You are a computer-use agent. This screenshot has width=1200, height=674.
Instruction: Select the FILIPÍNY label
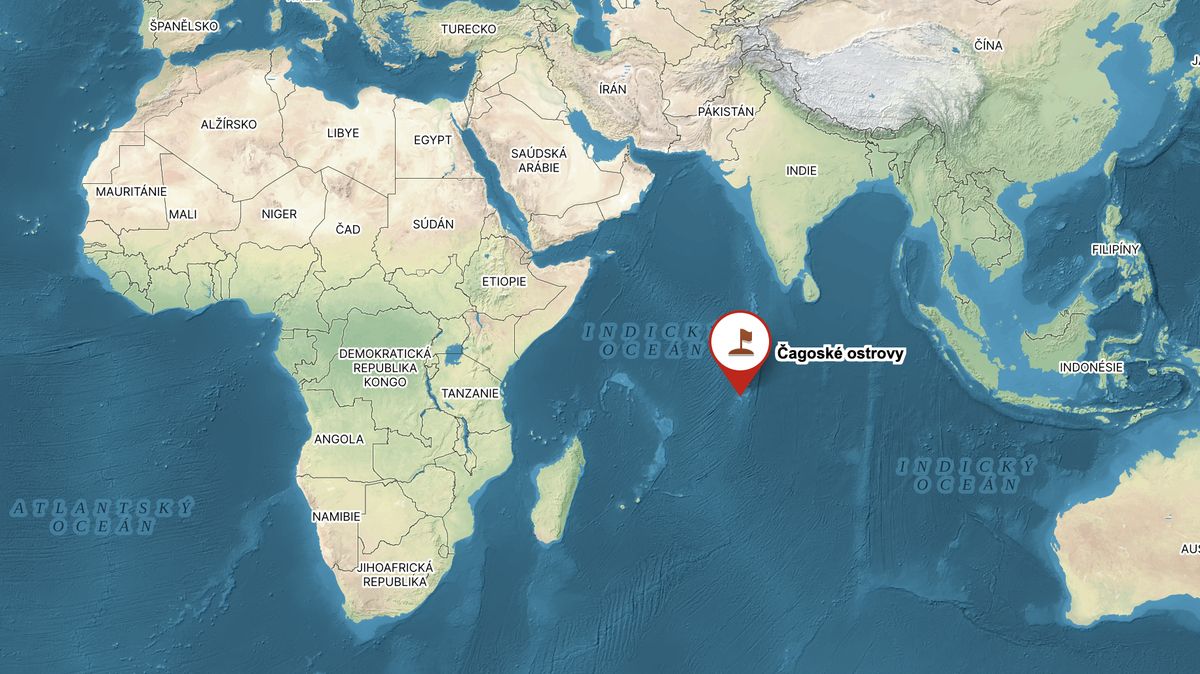point(1116,248)
